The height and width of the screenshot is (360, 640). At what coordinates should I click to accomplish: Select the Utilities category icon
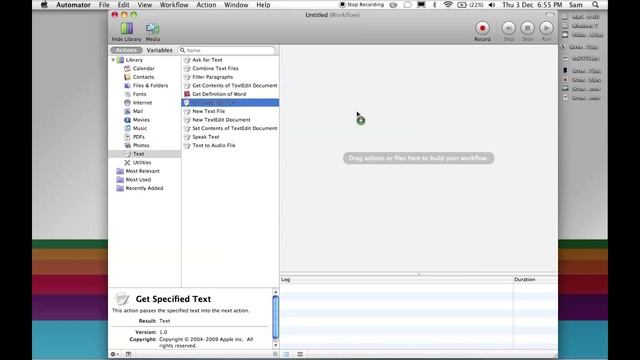click(x=127, y=162)
